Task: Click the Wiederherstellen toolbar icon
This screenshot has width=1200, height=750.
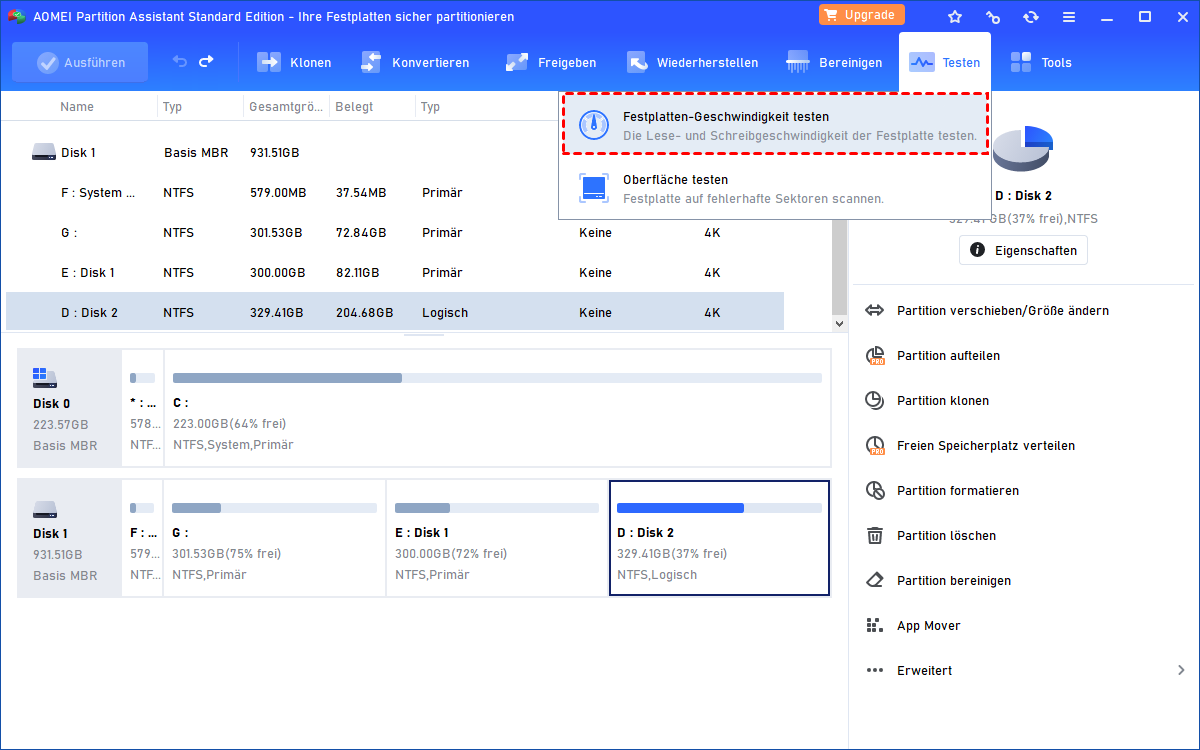Action: 638,62
